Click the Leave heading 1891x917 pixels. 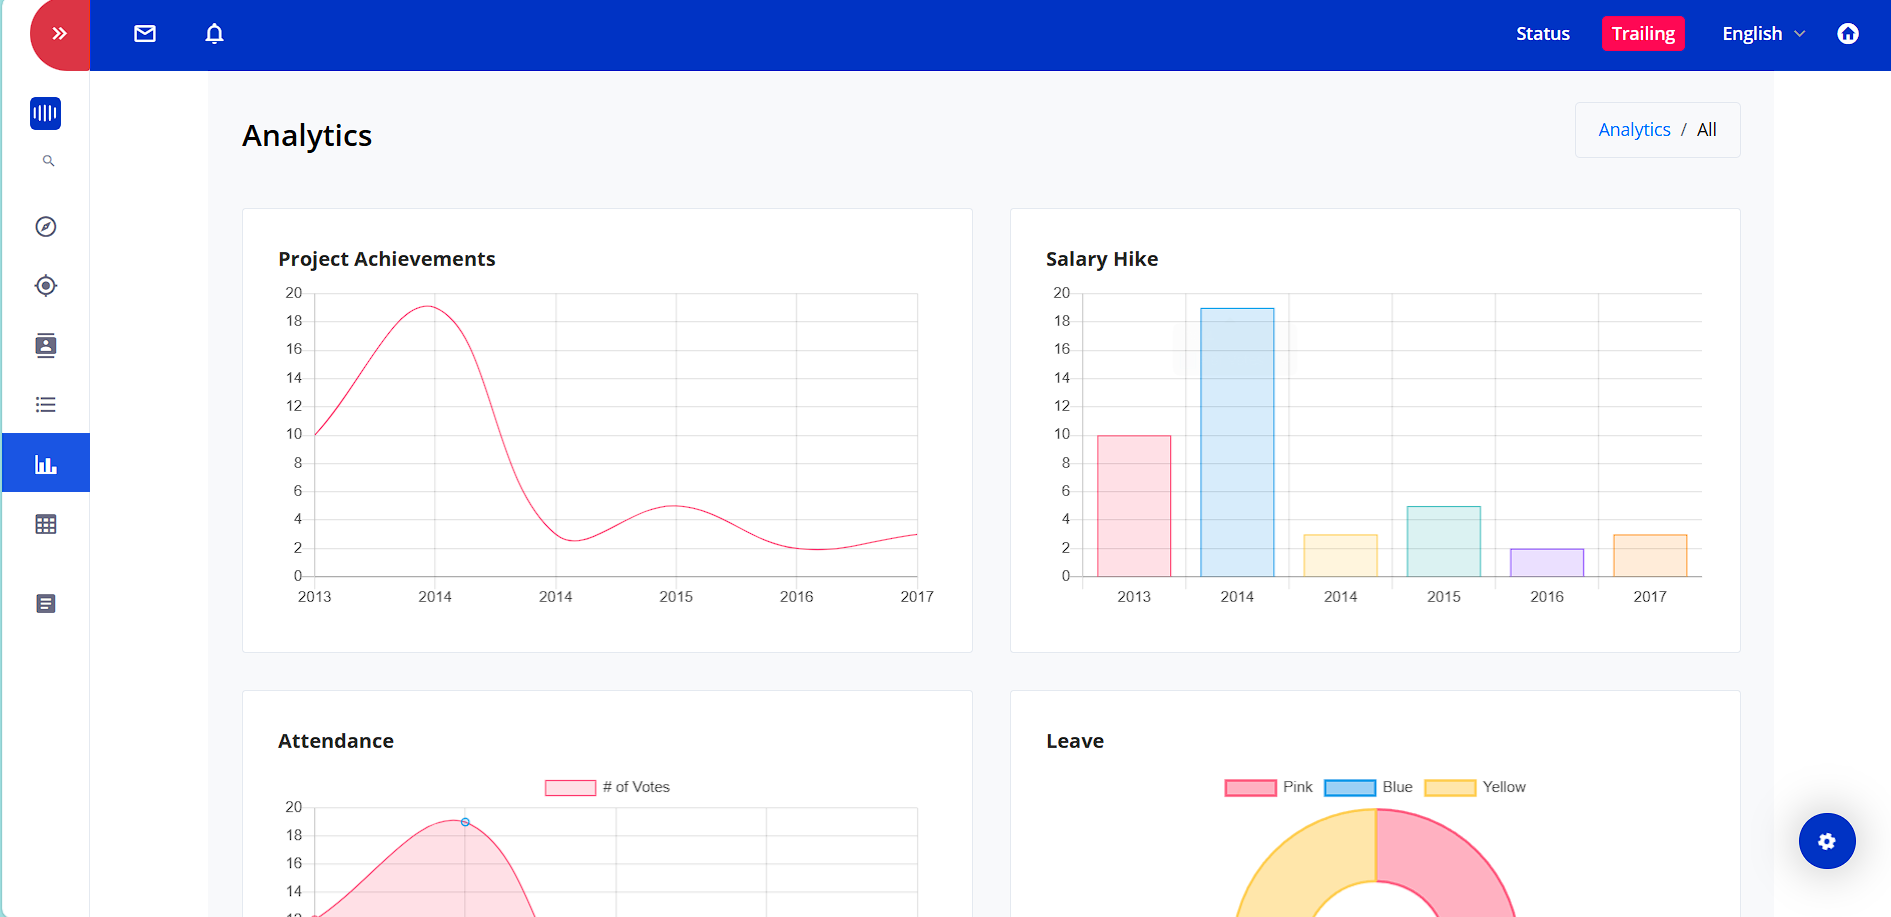1075,741
